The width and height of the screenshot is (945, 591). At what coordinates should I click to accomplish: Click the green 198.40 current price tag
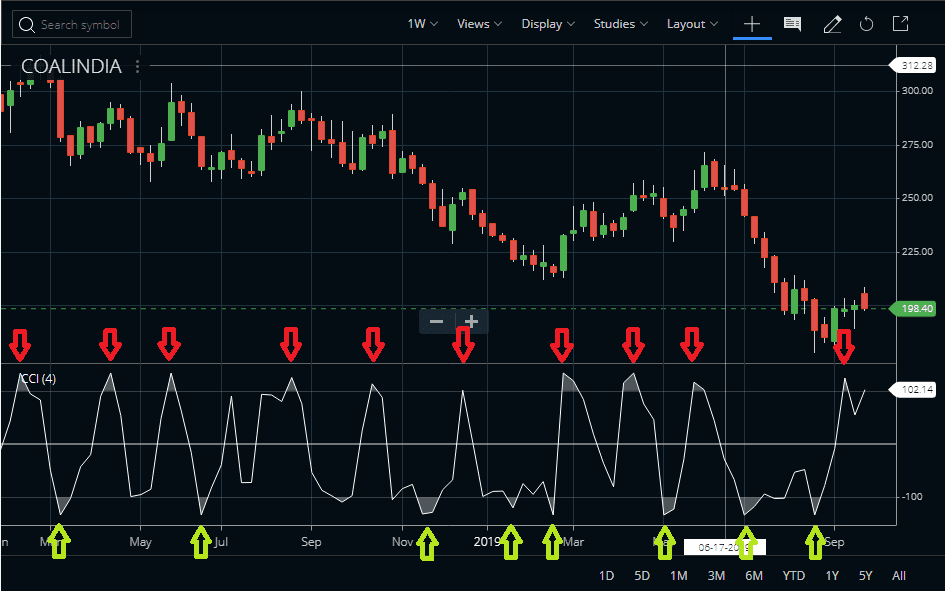click(913, 308)
